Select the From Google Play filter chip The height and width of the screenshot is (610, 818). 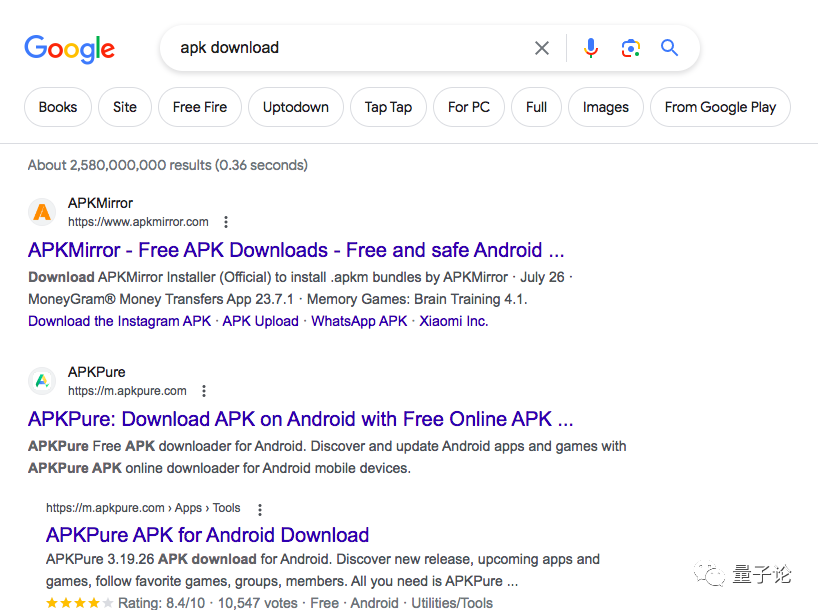[x=720, y=107]
